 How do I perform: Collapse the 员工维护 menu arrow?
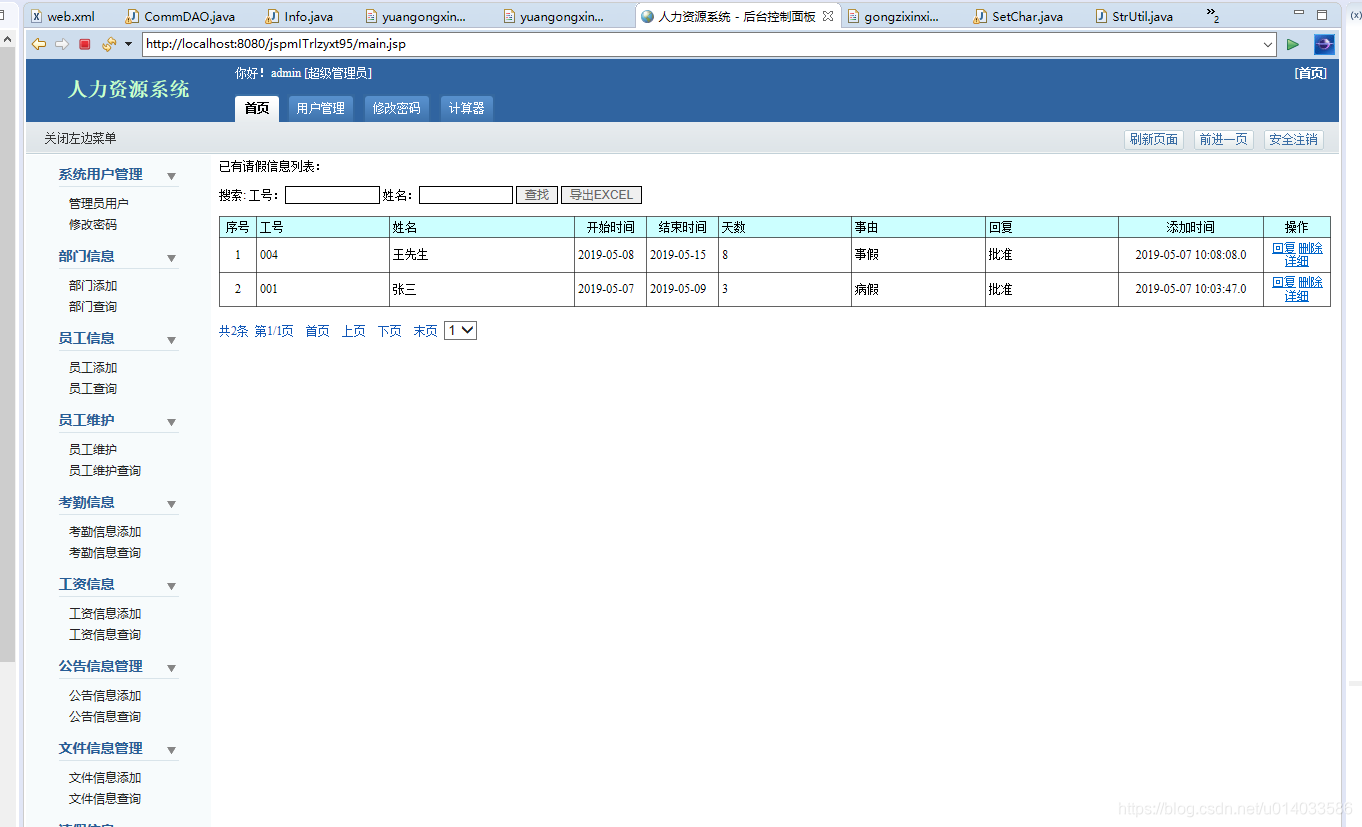click(171, 422)
